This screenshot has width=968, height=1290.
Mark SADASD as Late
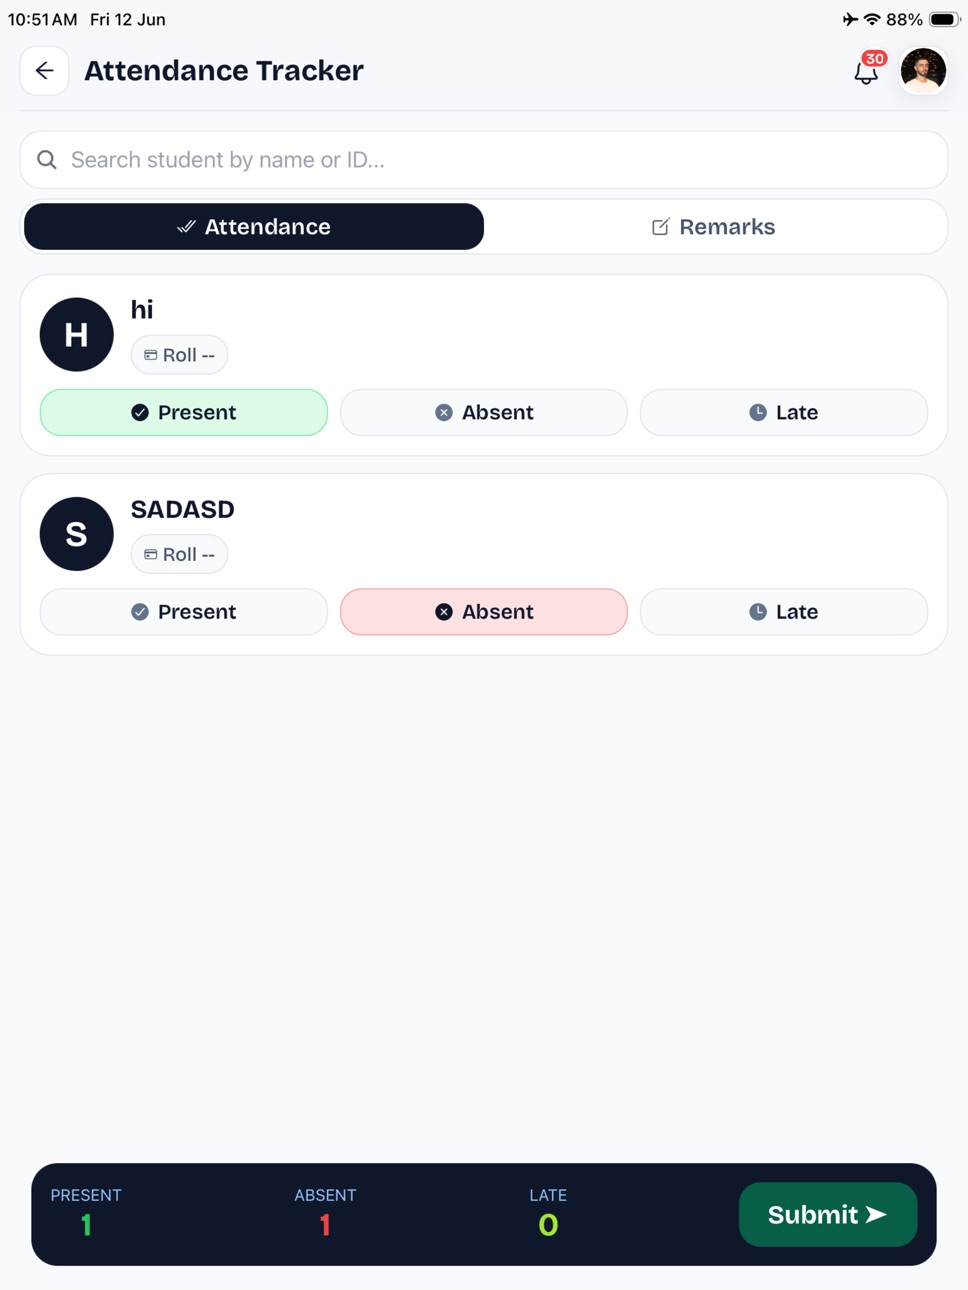[784, 612]
